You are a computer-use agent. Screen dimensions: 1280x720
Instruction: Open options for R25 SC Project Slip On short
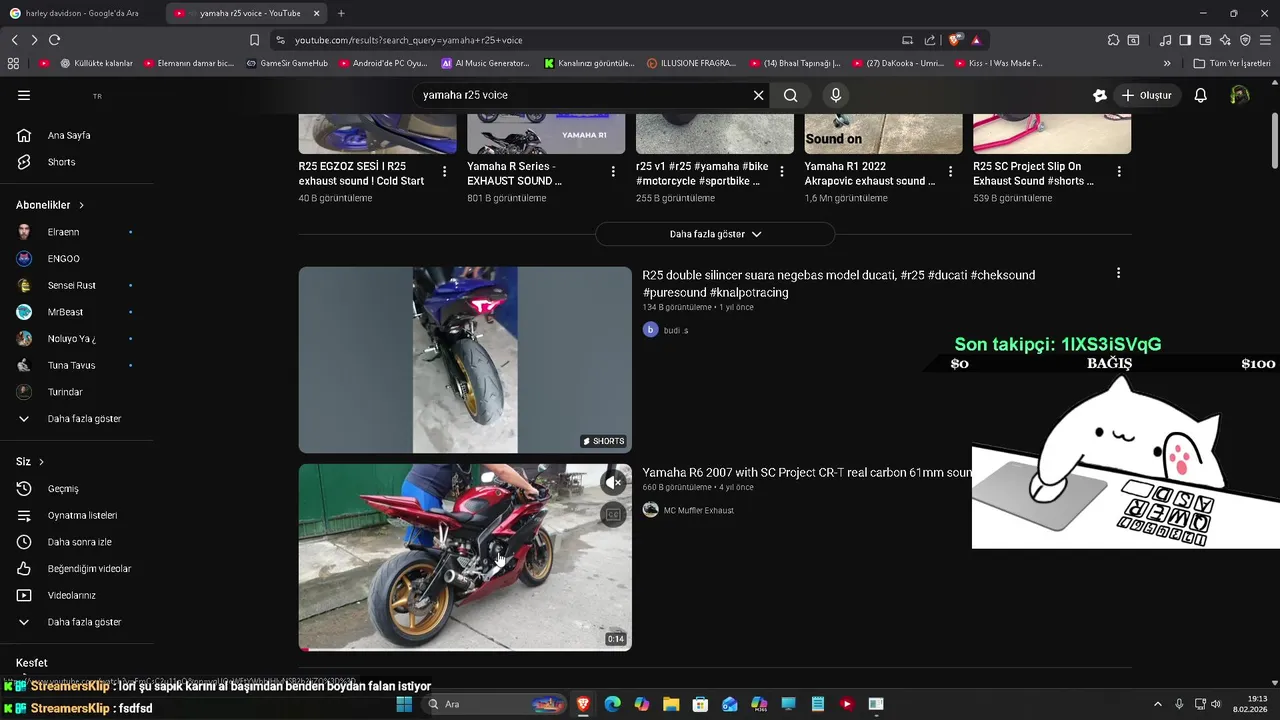tap(1119, 172)
